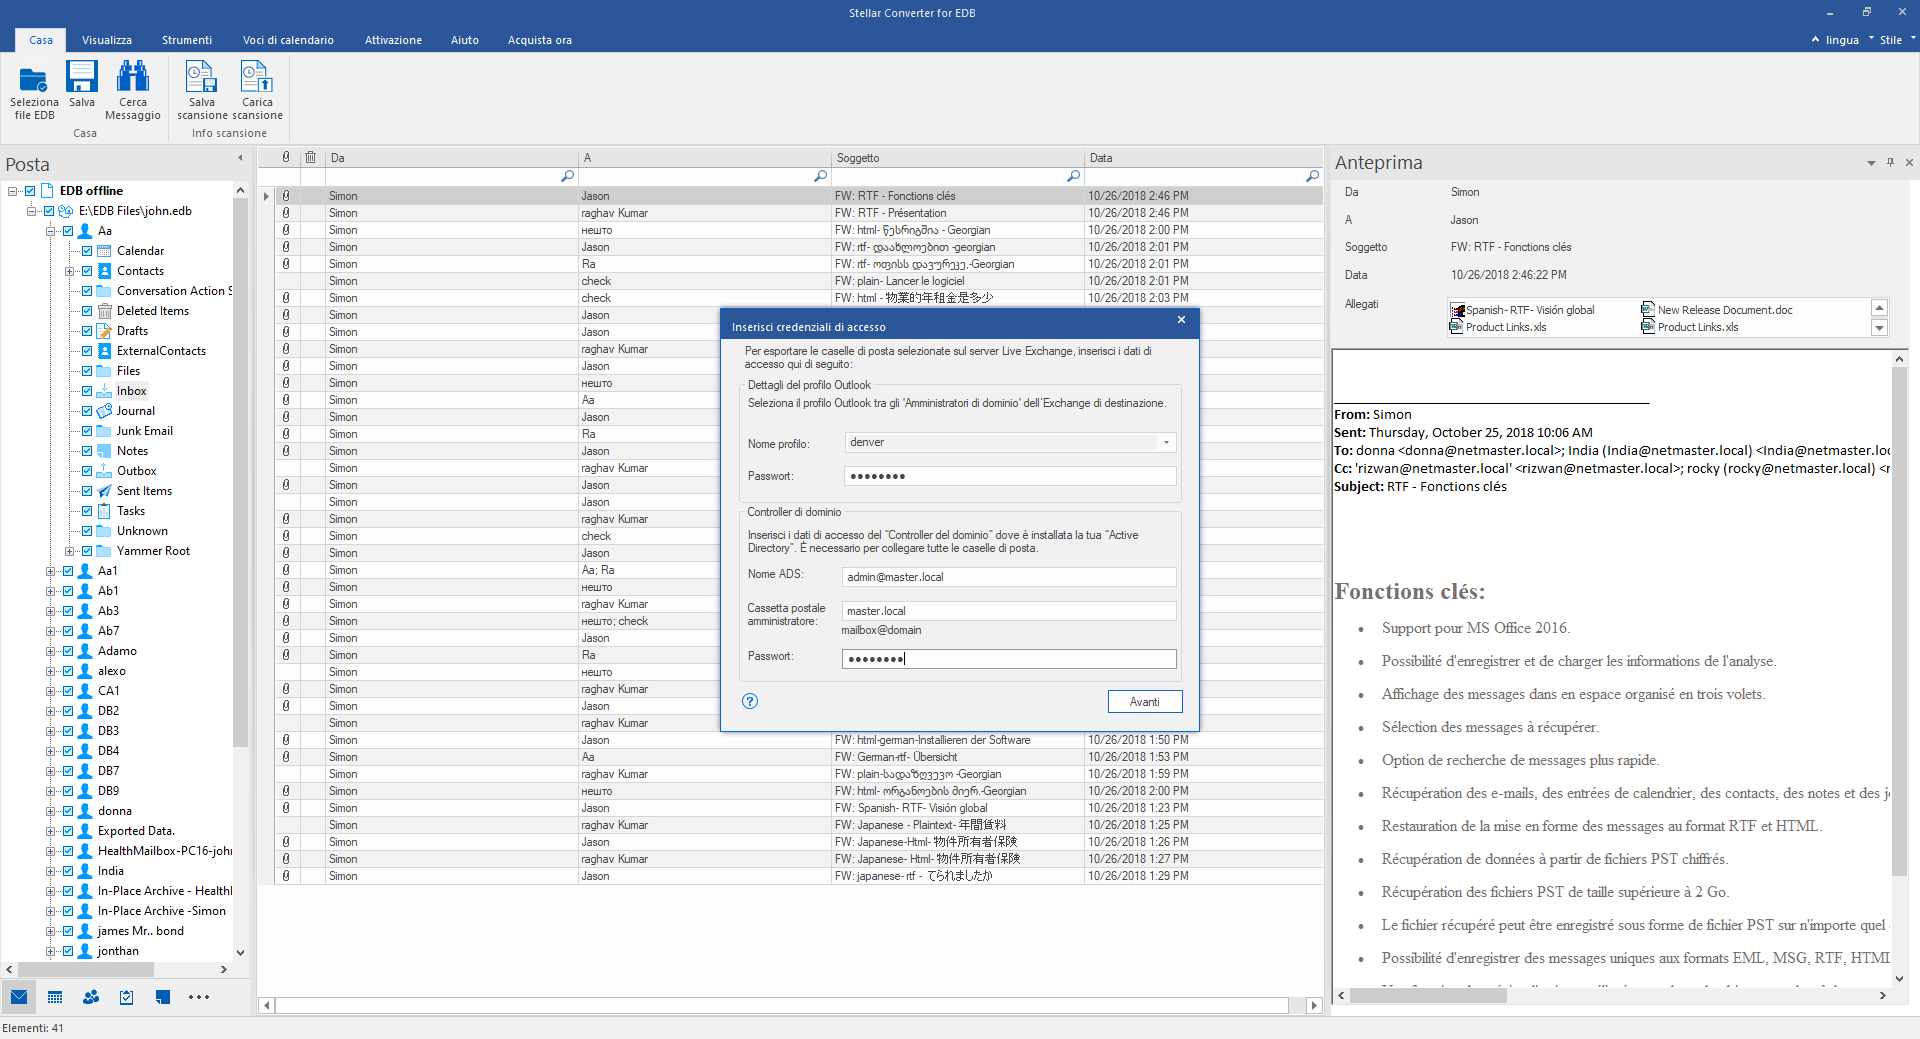Toggle checkbox for donna mailbox
Viewport: 1920px width, 1039px height.
(x=68, y=811)
